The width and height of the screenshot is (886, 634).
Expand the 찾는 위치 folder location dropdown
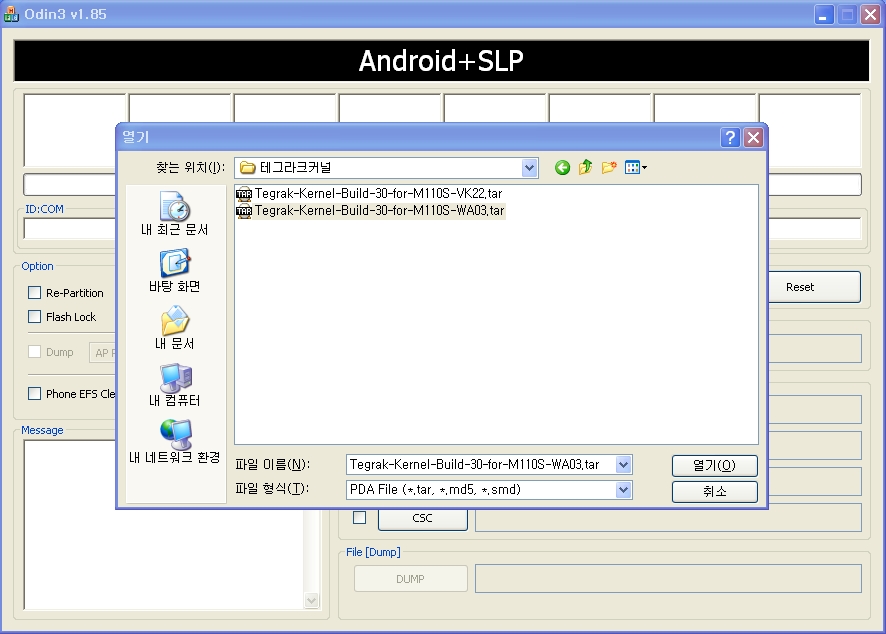point(529,168)
